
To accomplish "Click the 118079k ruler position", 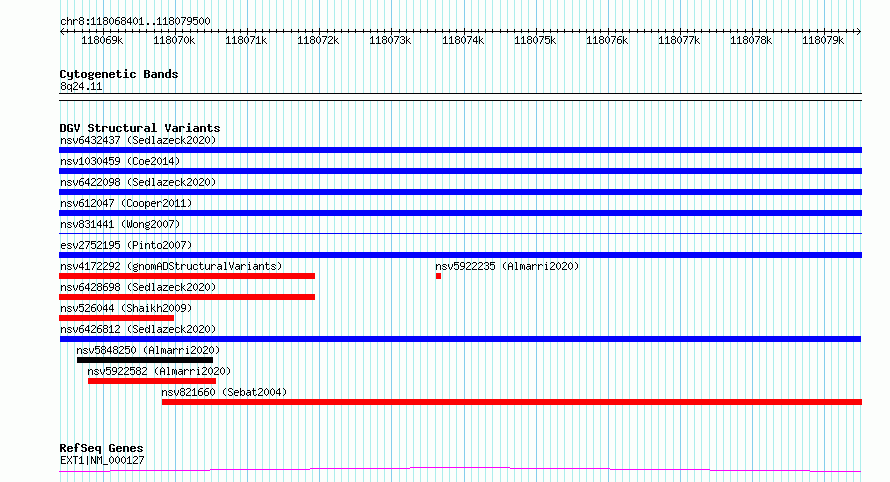I will click(824, 40).
